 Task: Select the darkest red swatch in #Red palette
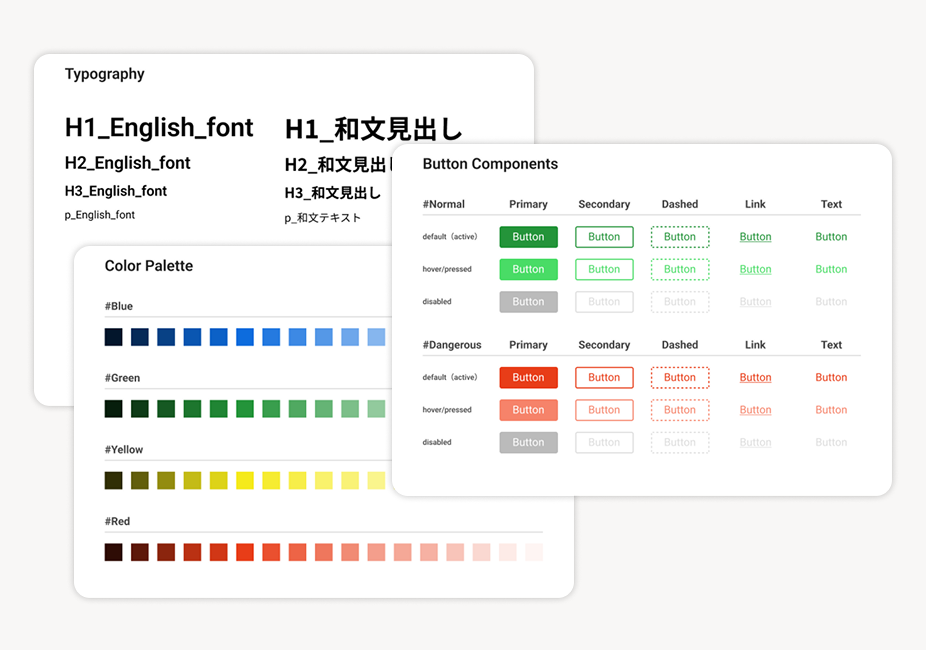[x=112, y=551]
